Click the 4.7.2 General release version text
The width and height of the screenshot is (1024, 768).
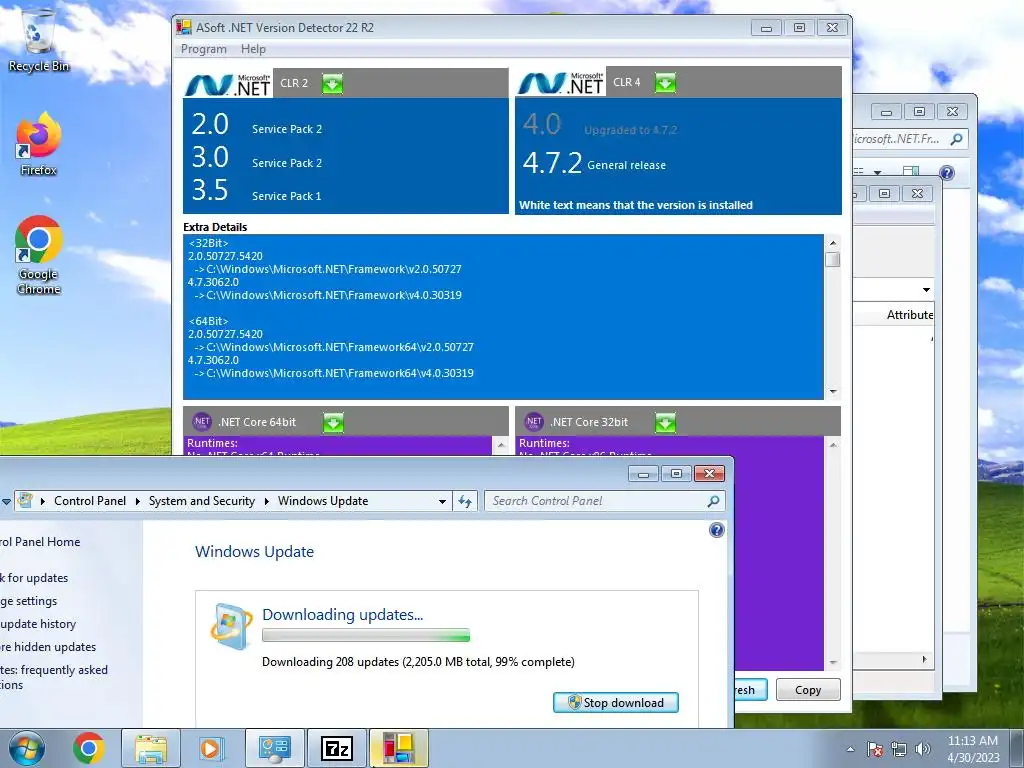point(594,163)
